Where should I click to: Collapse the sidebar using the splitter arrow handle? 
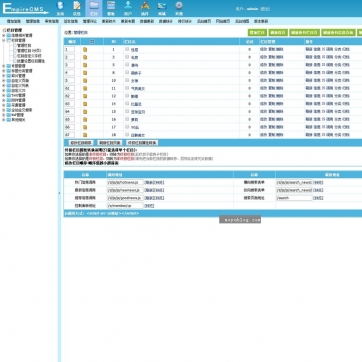[60, 193]
